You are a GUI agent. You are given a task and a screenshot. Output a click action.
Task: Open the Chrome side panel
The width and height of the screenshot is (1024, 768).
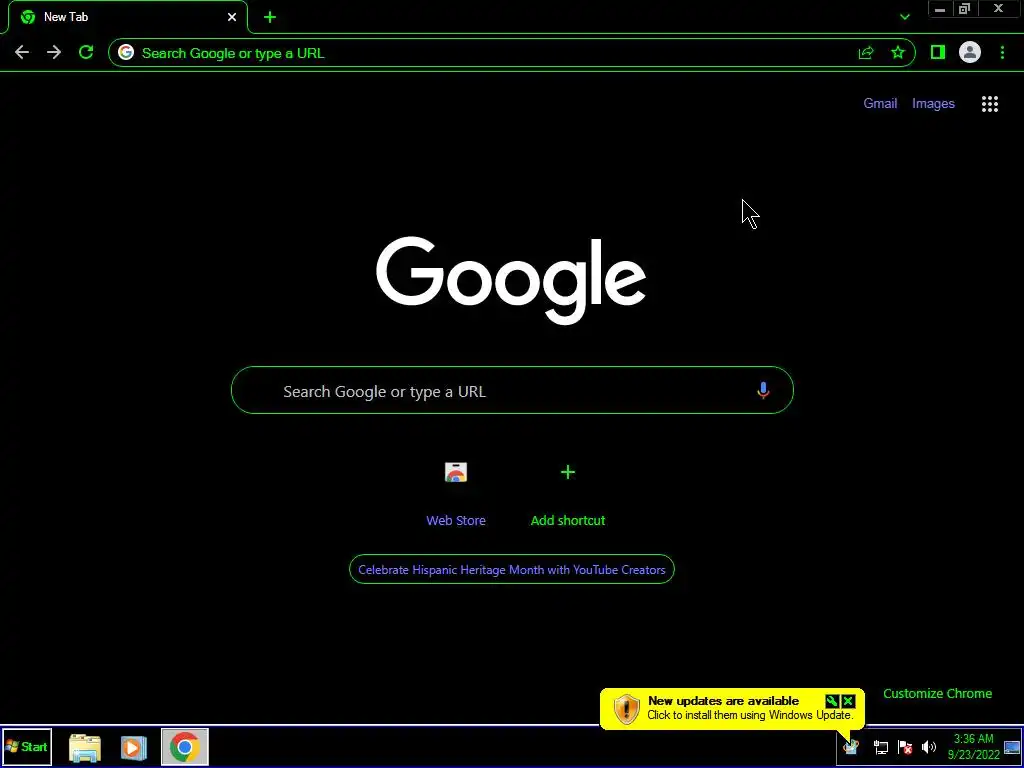(938, 52)
